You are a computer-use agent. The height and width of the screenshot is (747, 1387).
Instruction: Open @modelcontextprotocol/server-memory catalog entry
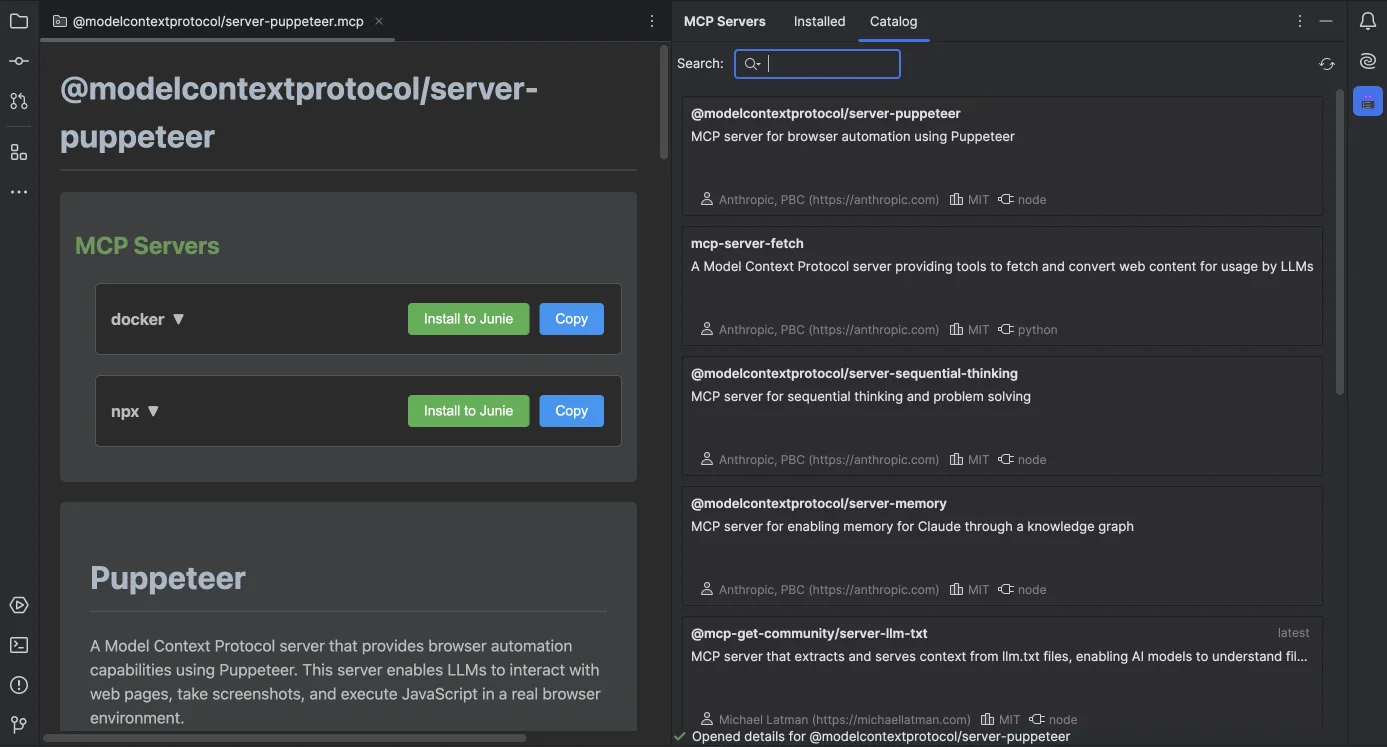click(1002, 546)
